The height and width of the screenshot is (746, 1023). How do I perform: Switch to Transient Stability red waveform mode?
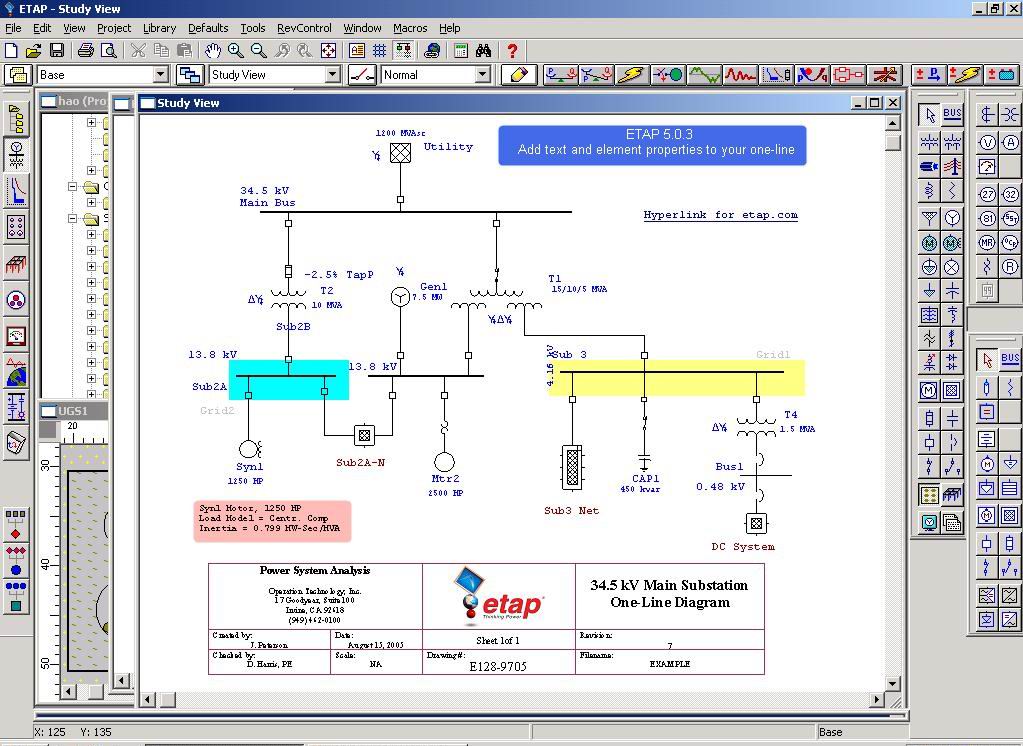tap(740, 74)
